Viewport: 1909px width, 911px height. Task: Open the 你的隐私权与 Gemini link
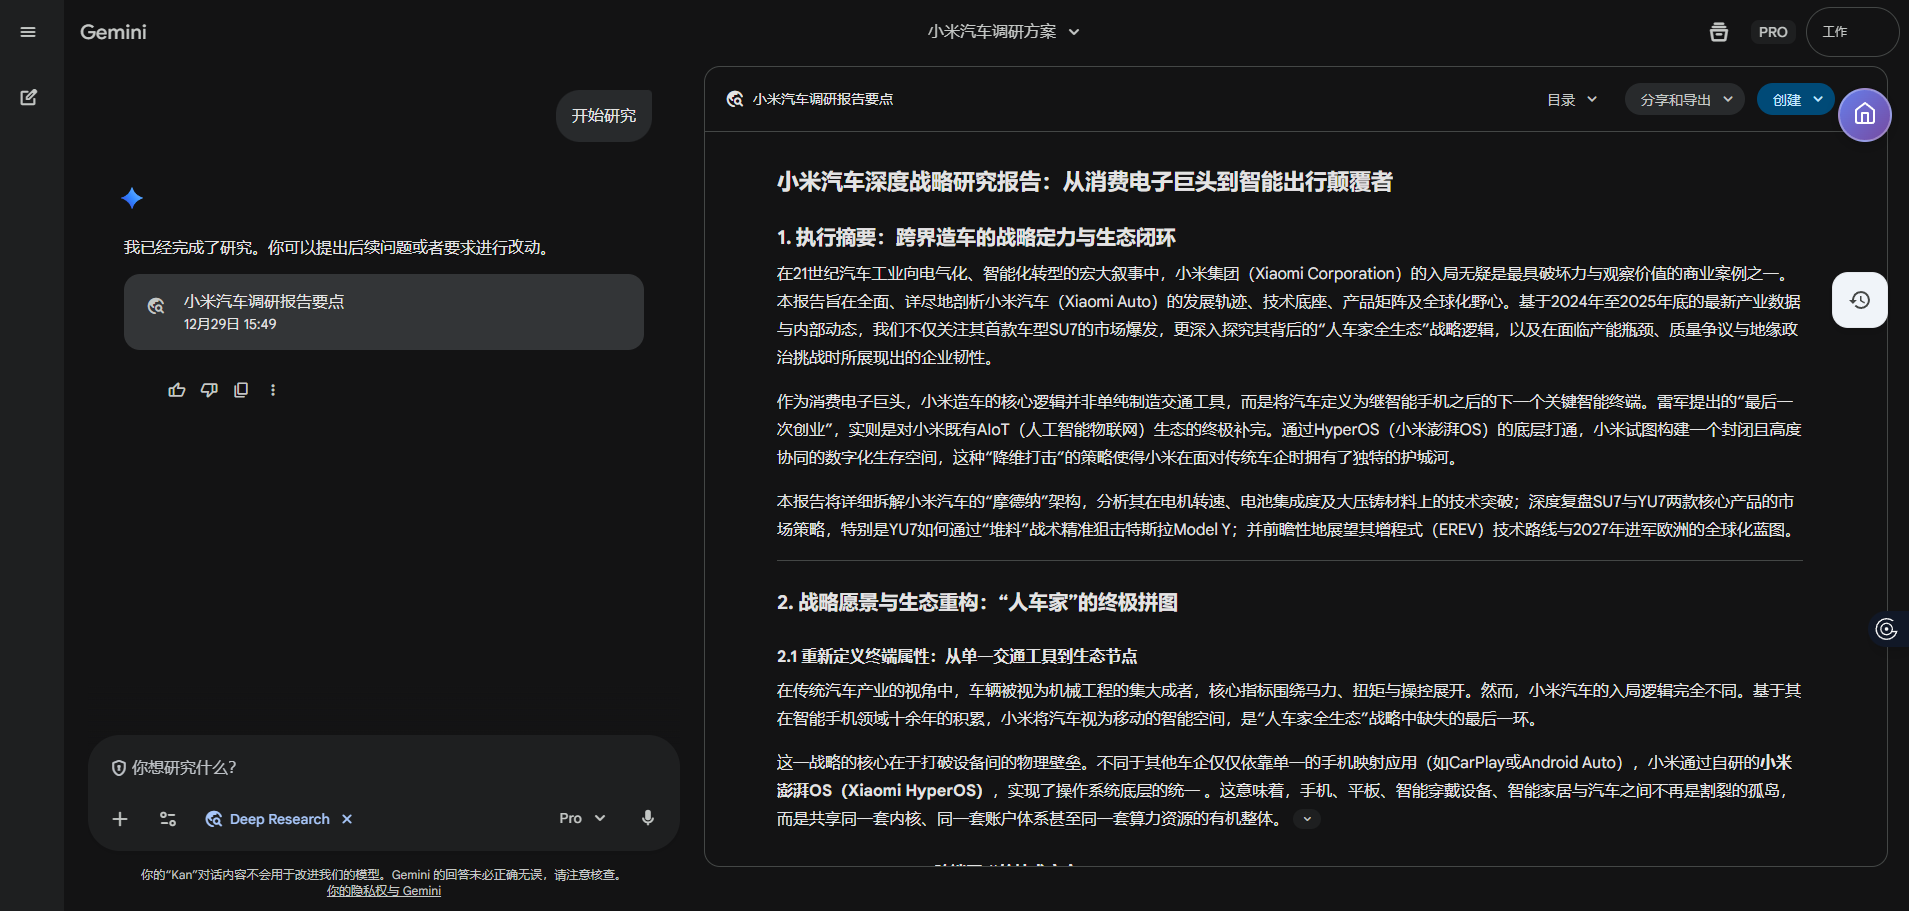[x=384, y=891]
